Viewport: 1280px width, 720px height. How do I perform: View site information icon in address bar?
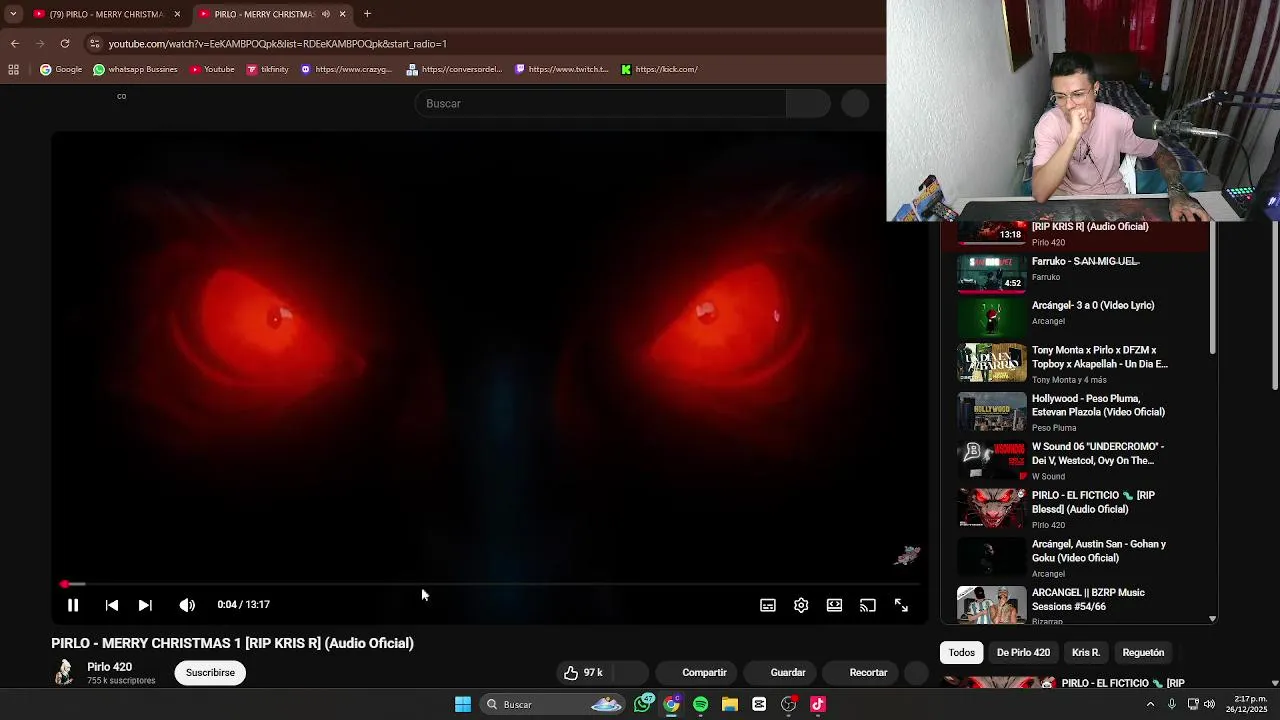95,44
